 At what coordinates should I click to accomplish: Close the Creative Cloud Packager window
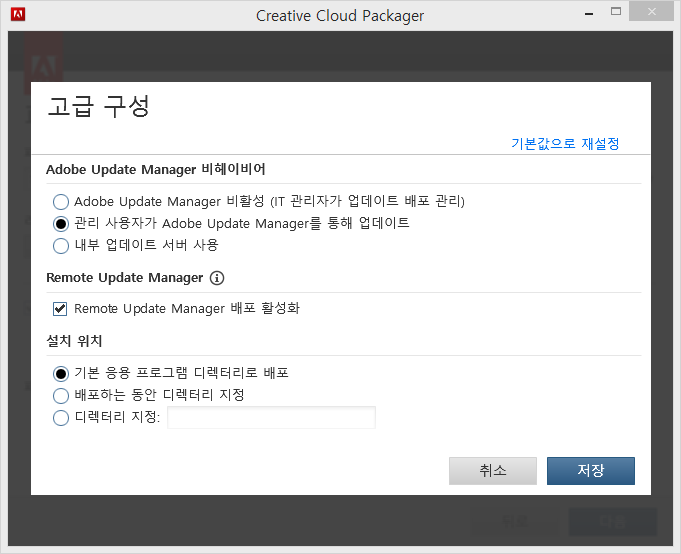(x=651, y=12)
